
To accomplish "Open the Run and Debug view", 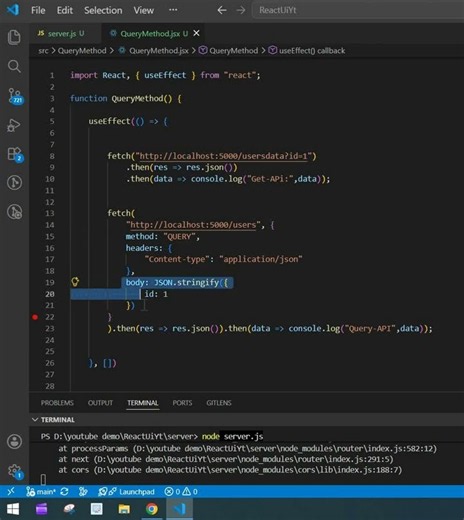I will (x=14, y=125).
